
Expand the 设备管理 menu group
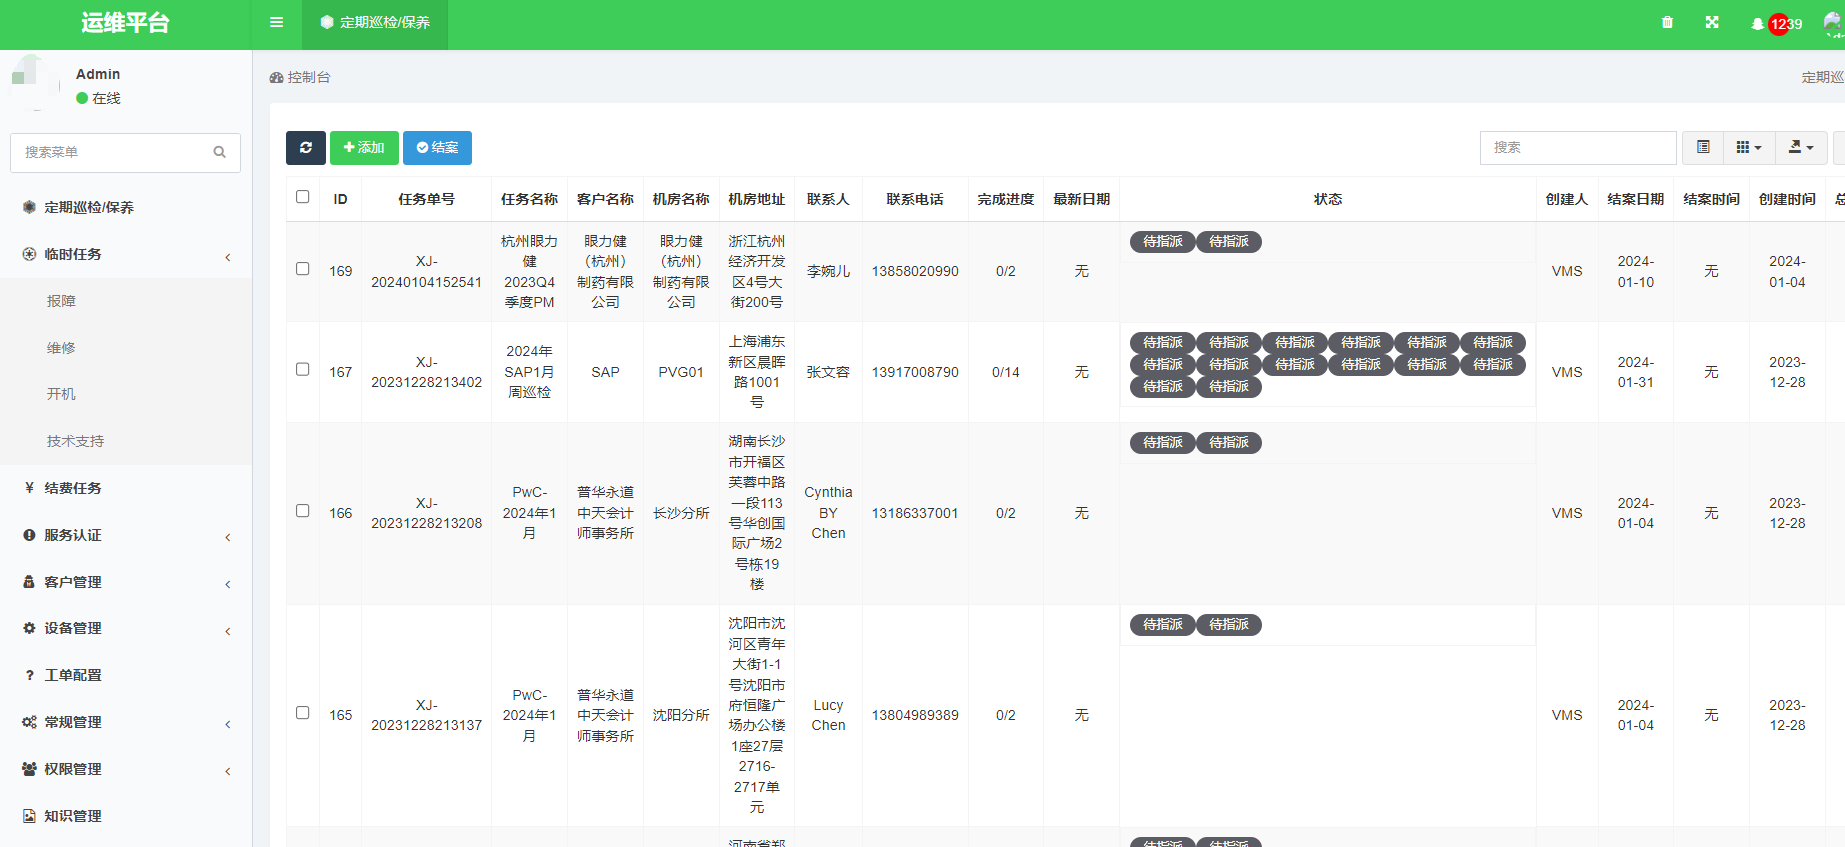[126, 628]
